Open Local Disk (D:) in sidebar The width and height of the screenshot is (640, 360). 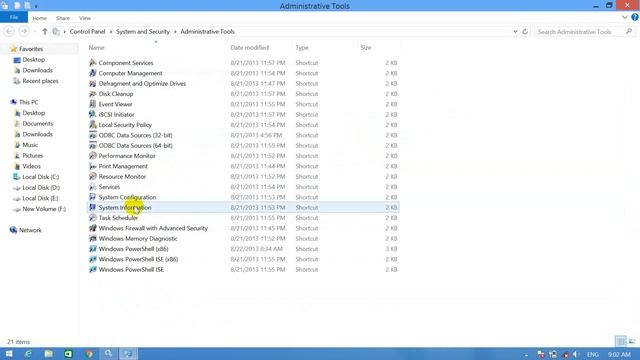41,187
